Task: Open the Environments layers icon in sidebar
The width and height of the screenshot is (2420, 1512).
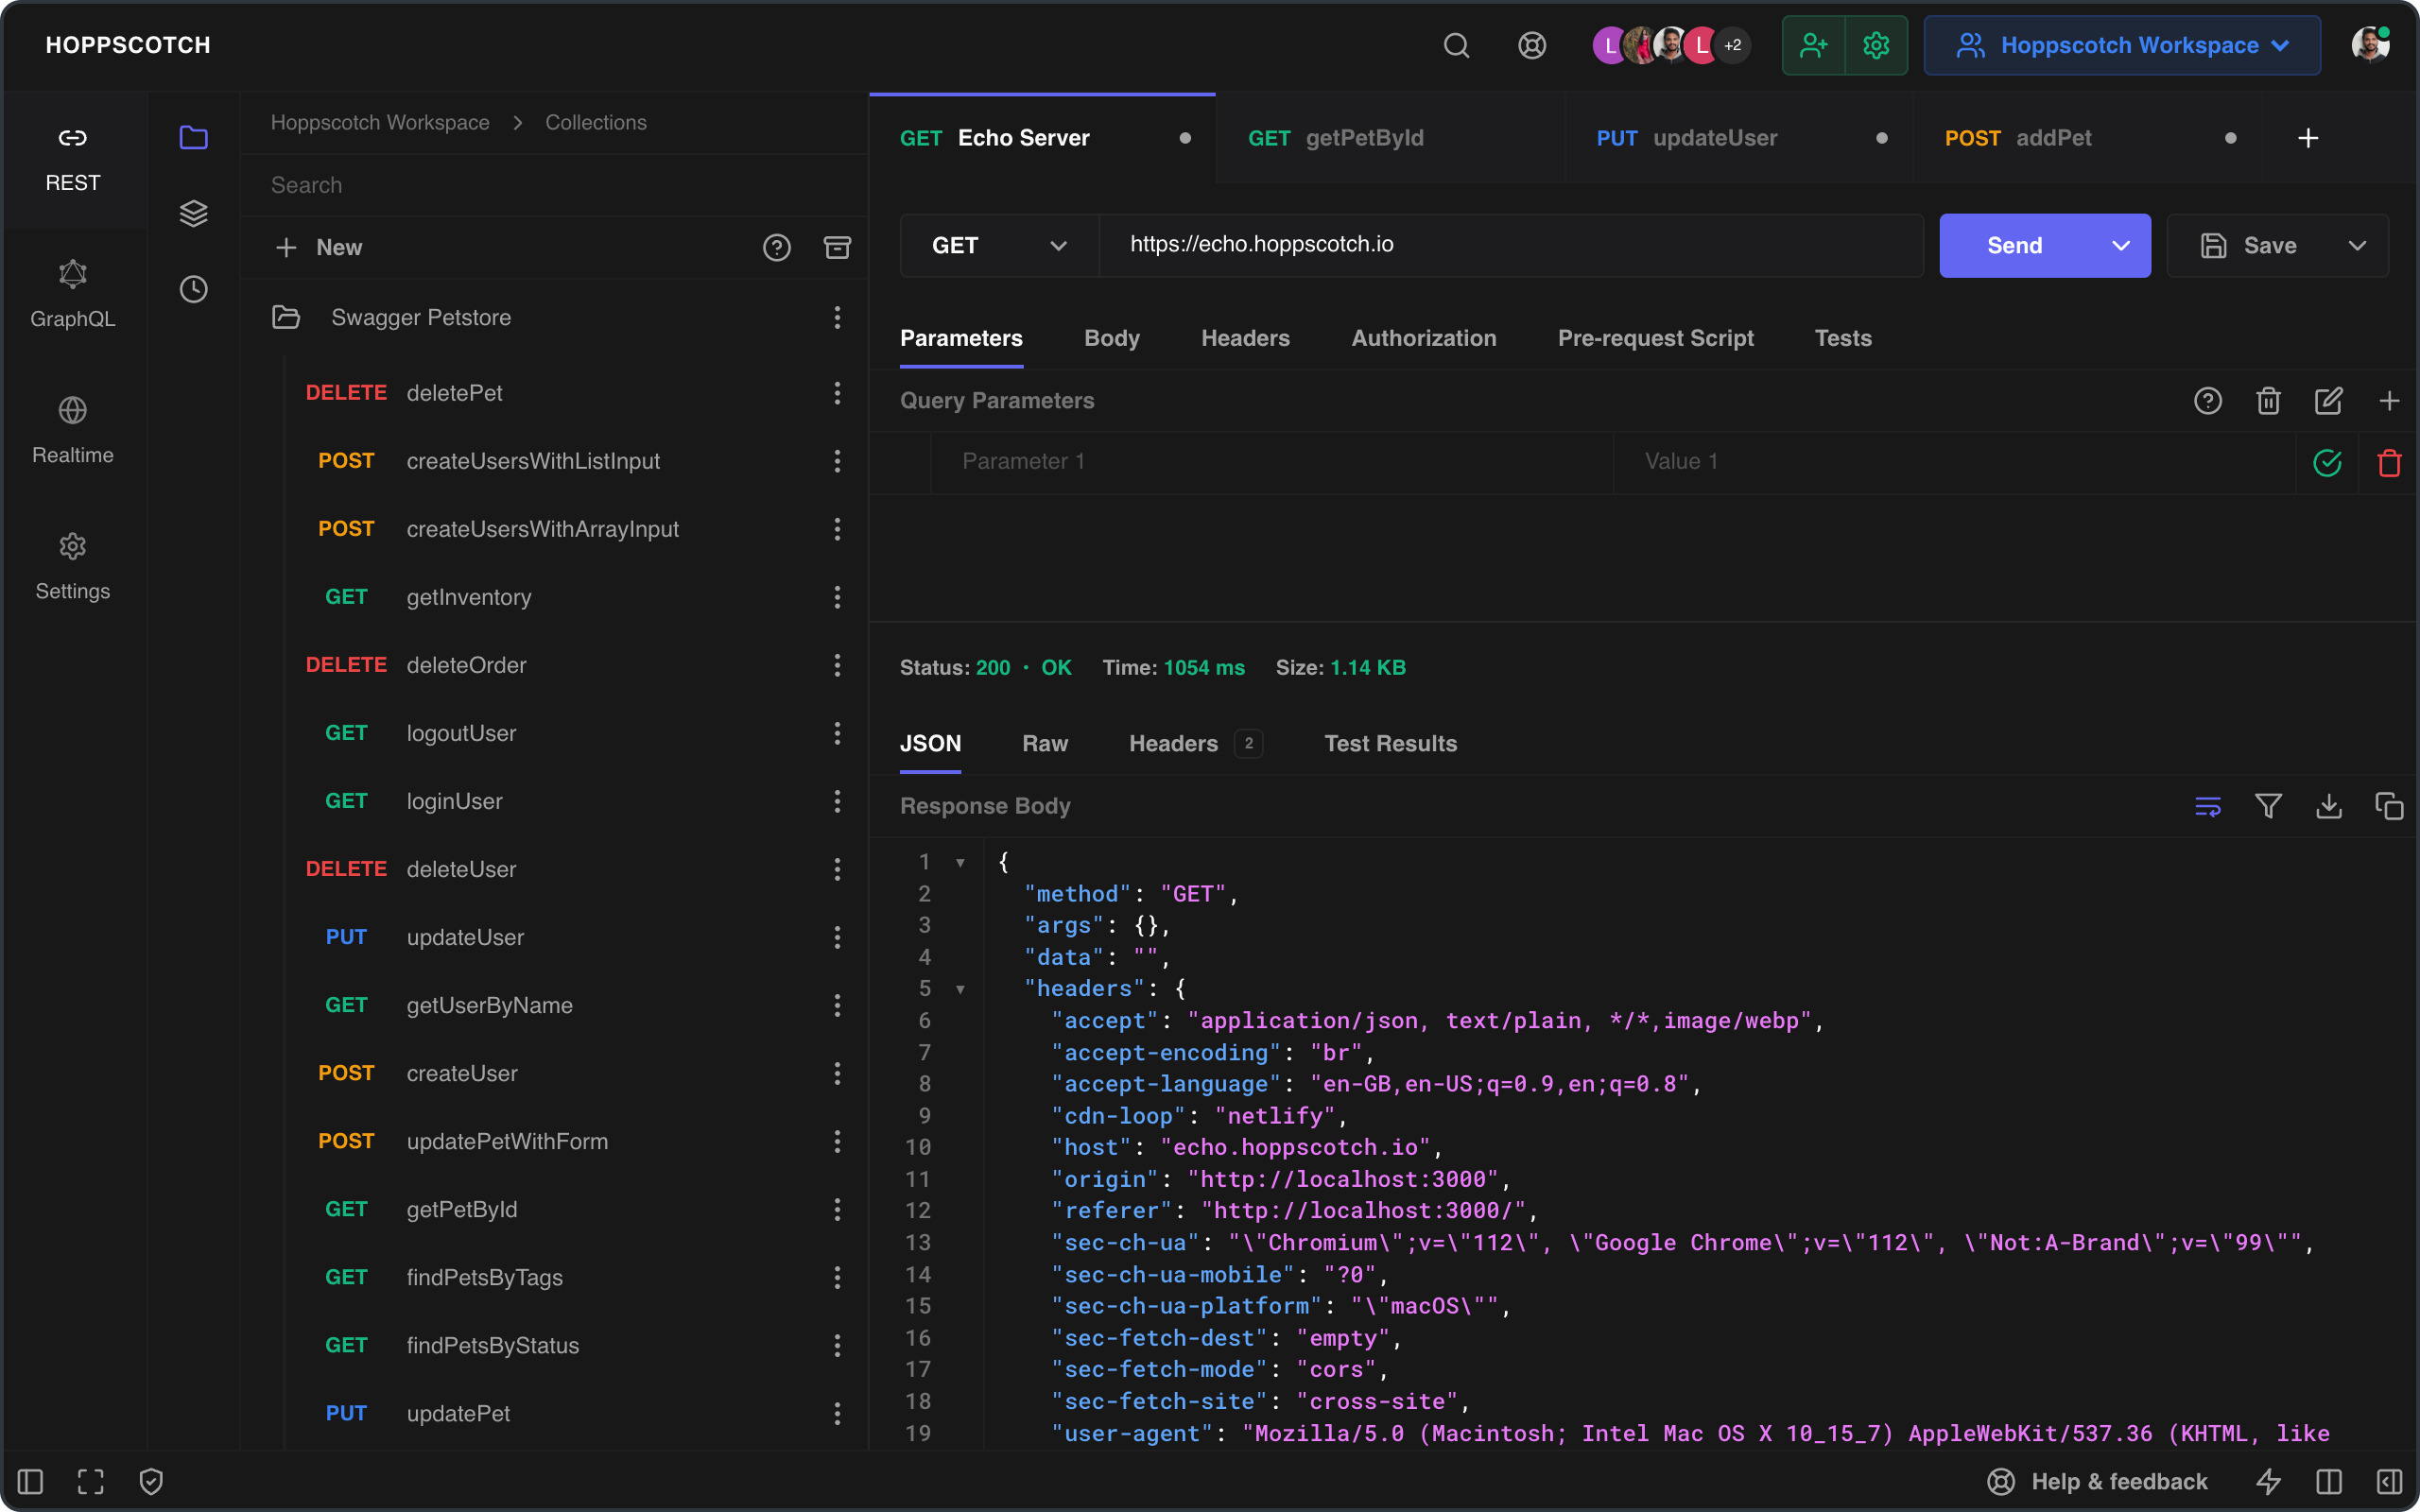Action: 193,213
